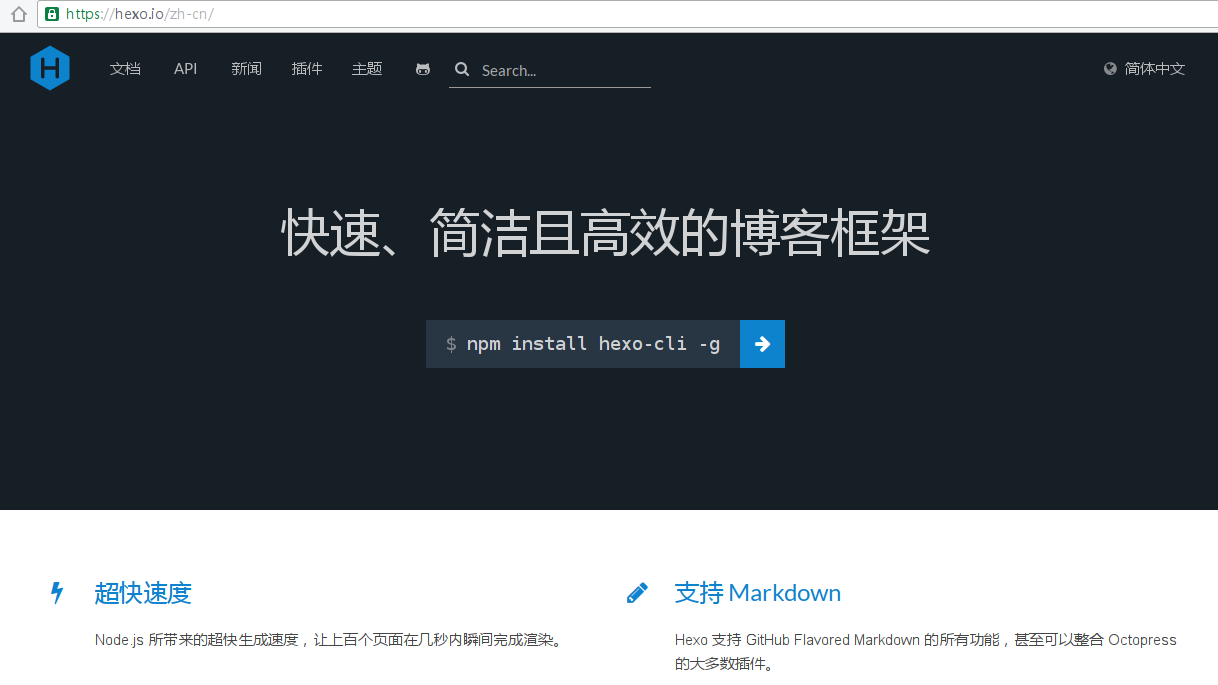Viewport: 1218px width, 685px height.
Task: Open the 简体中文 language selector
Action: (1145, 69)
